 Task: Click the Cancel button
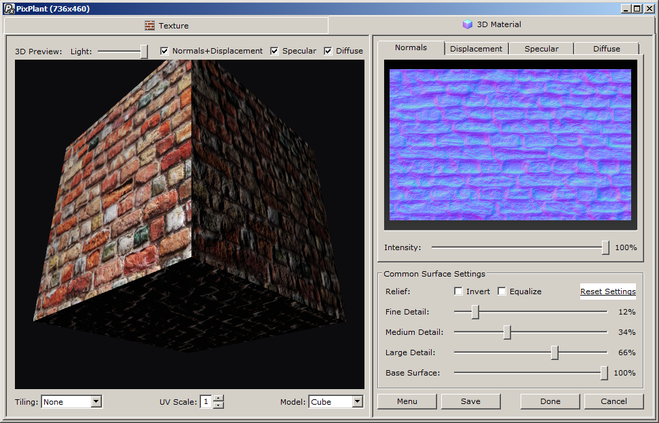pos(614,401)
